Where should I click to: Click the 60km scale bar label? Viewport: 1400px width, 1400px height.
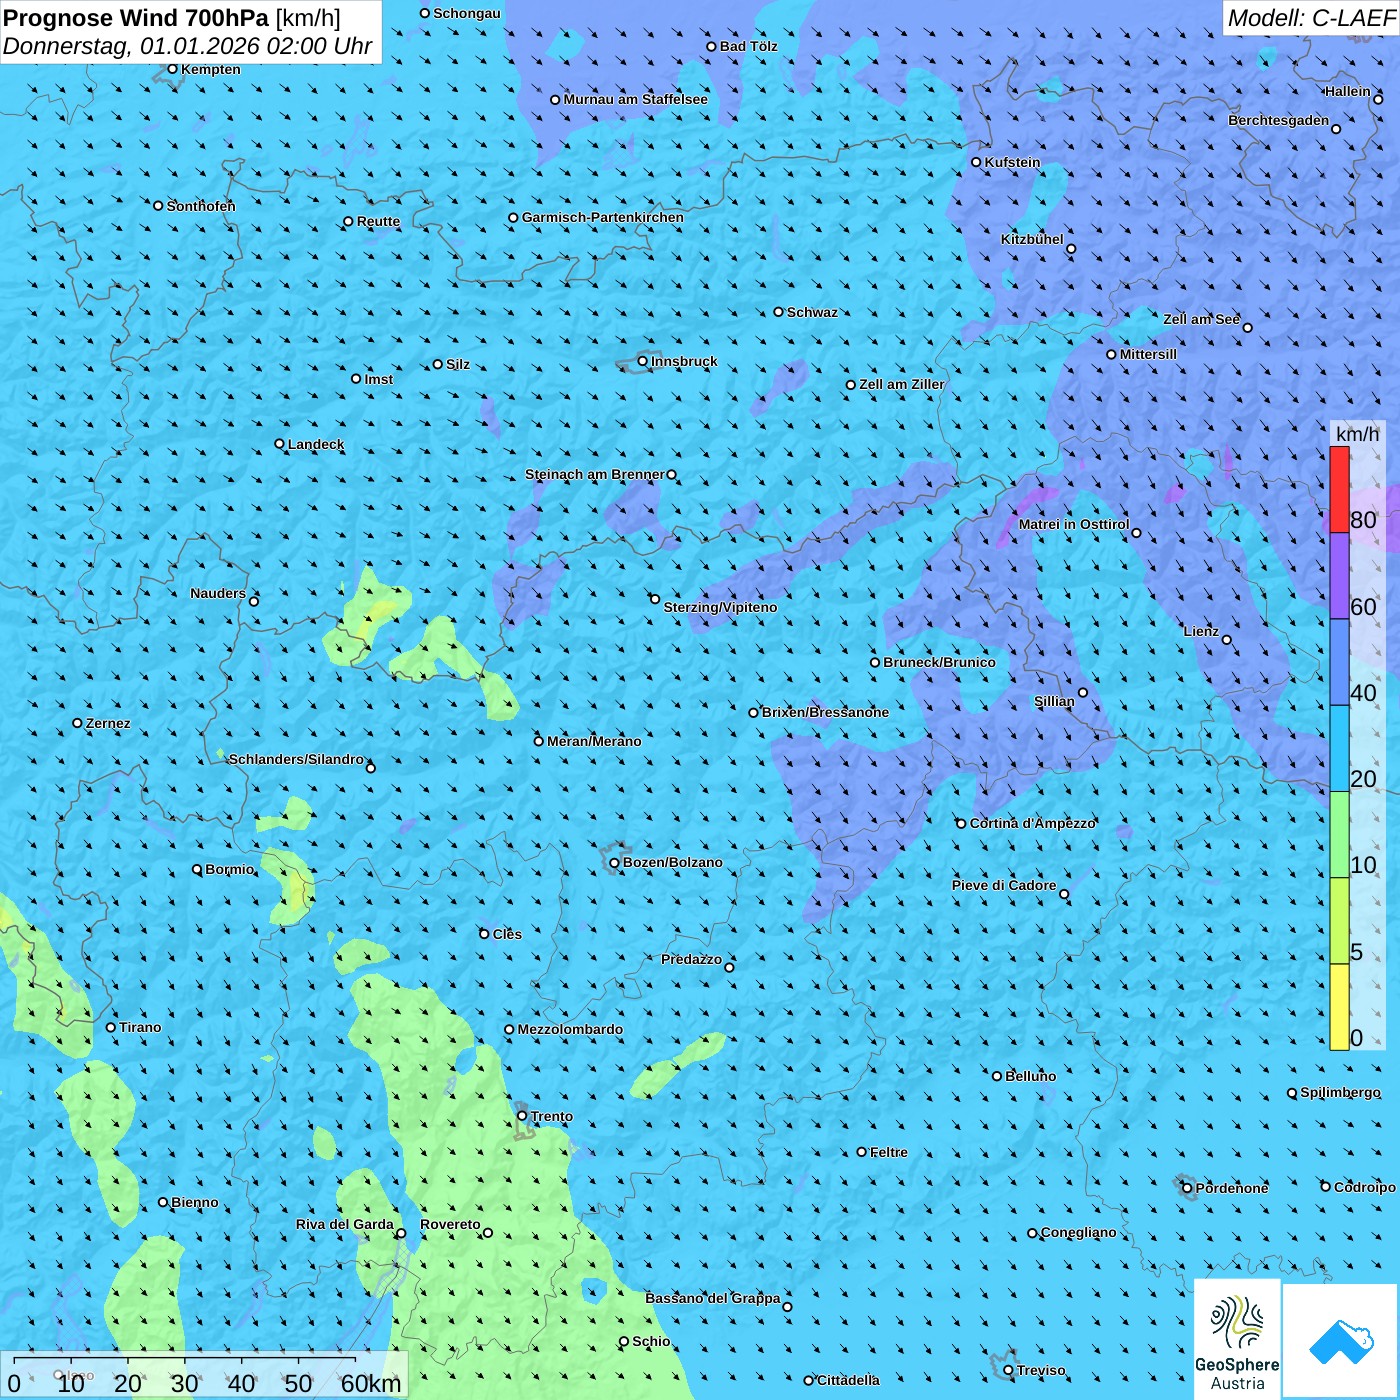click(371, 1383)
